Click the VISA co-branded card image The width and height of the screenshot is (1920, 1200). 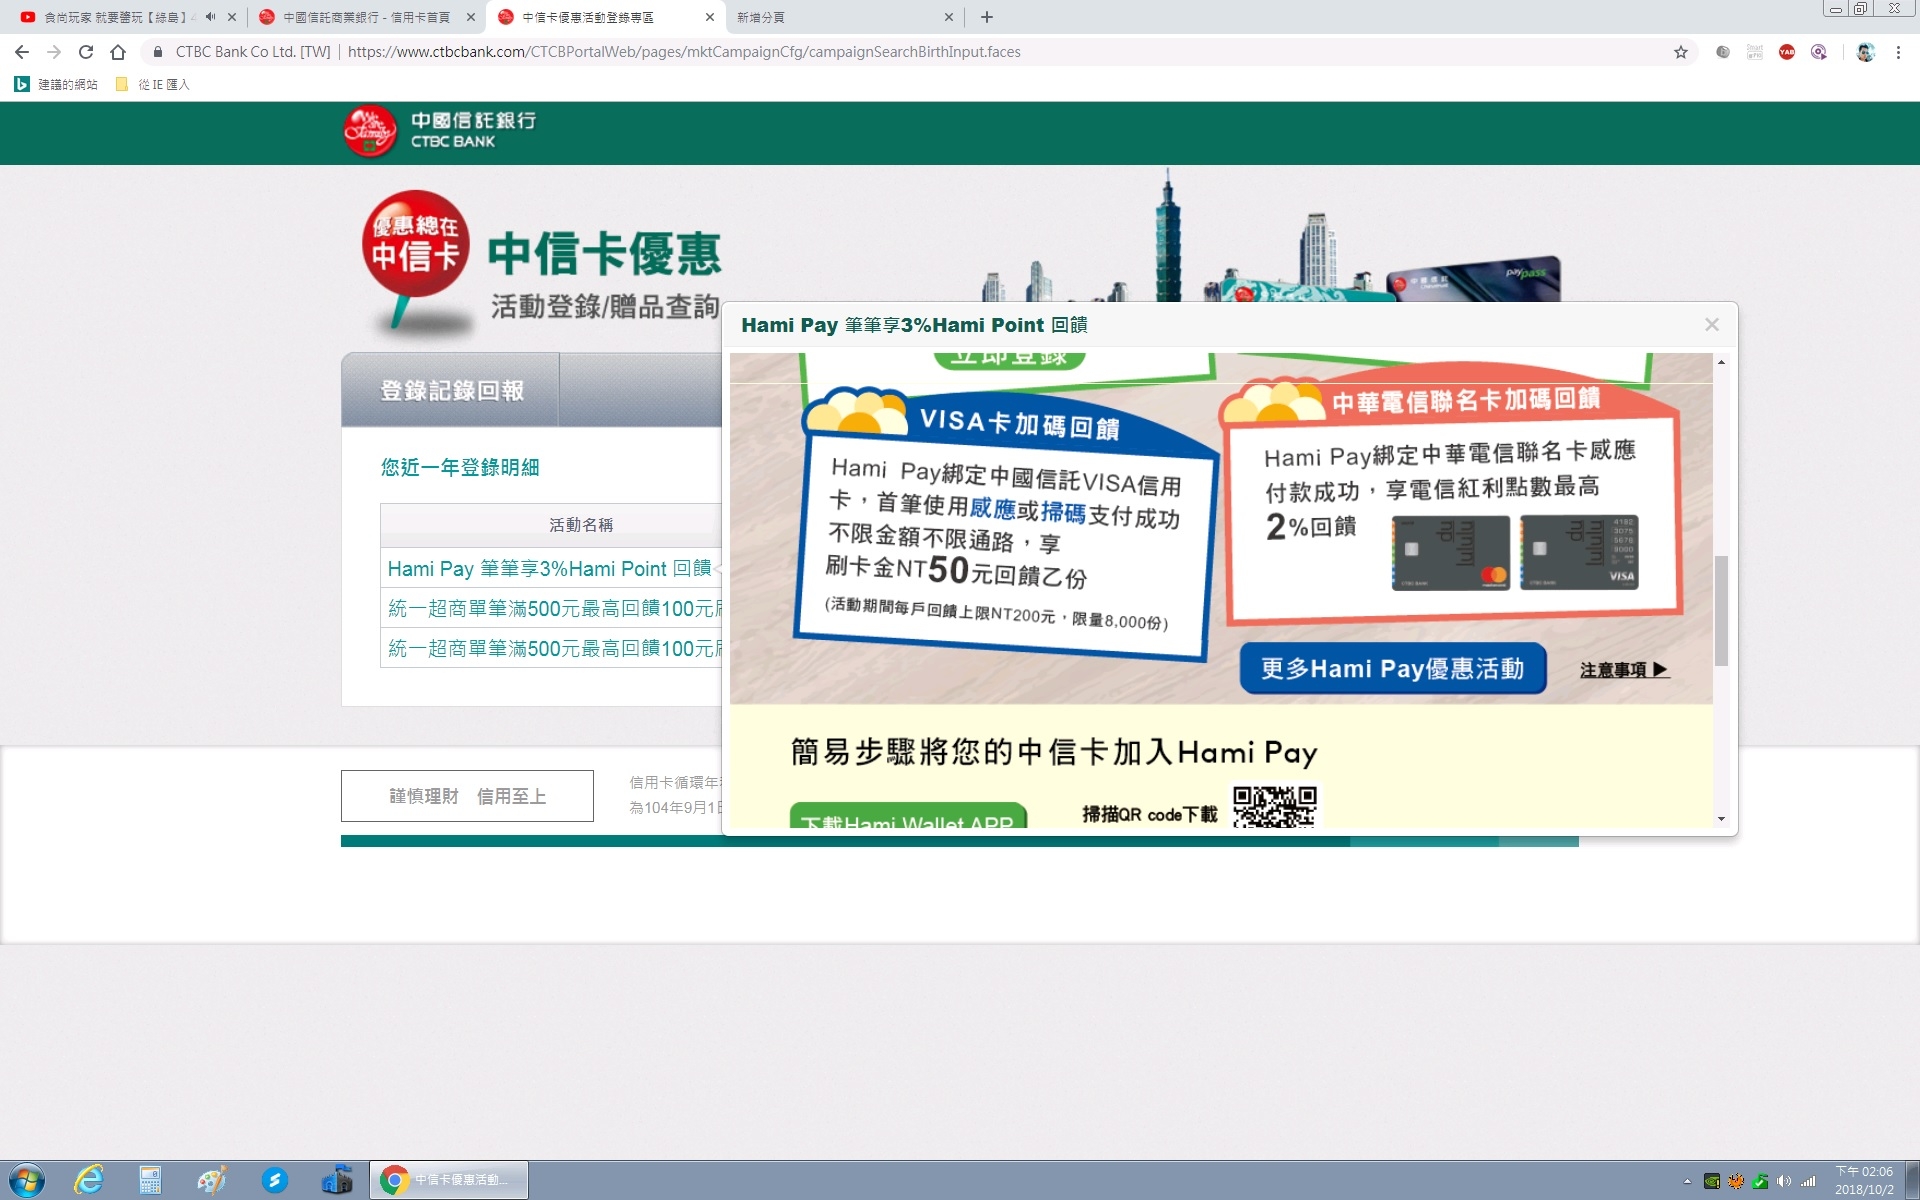point(1579,552)
